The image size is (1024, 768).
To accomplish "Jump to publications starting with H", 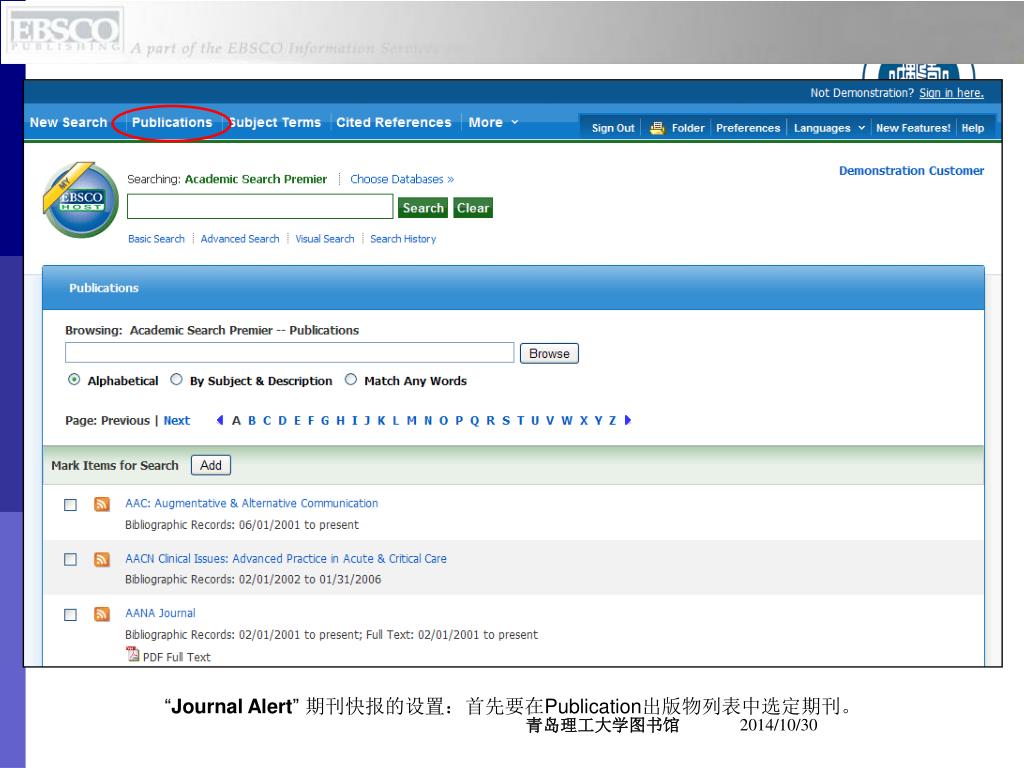I will coord(340,421).
